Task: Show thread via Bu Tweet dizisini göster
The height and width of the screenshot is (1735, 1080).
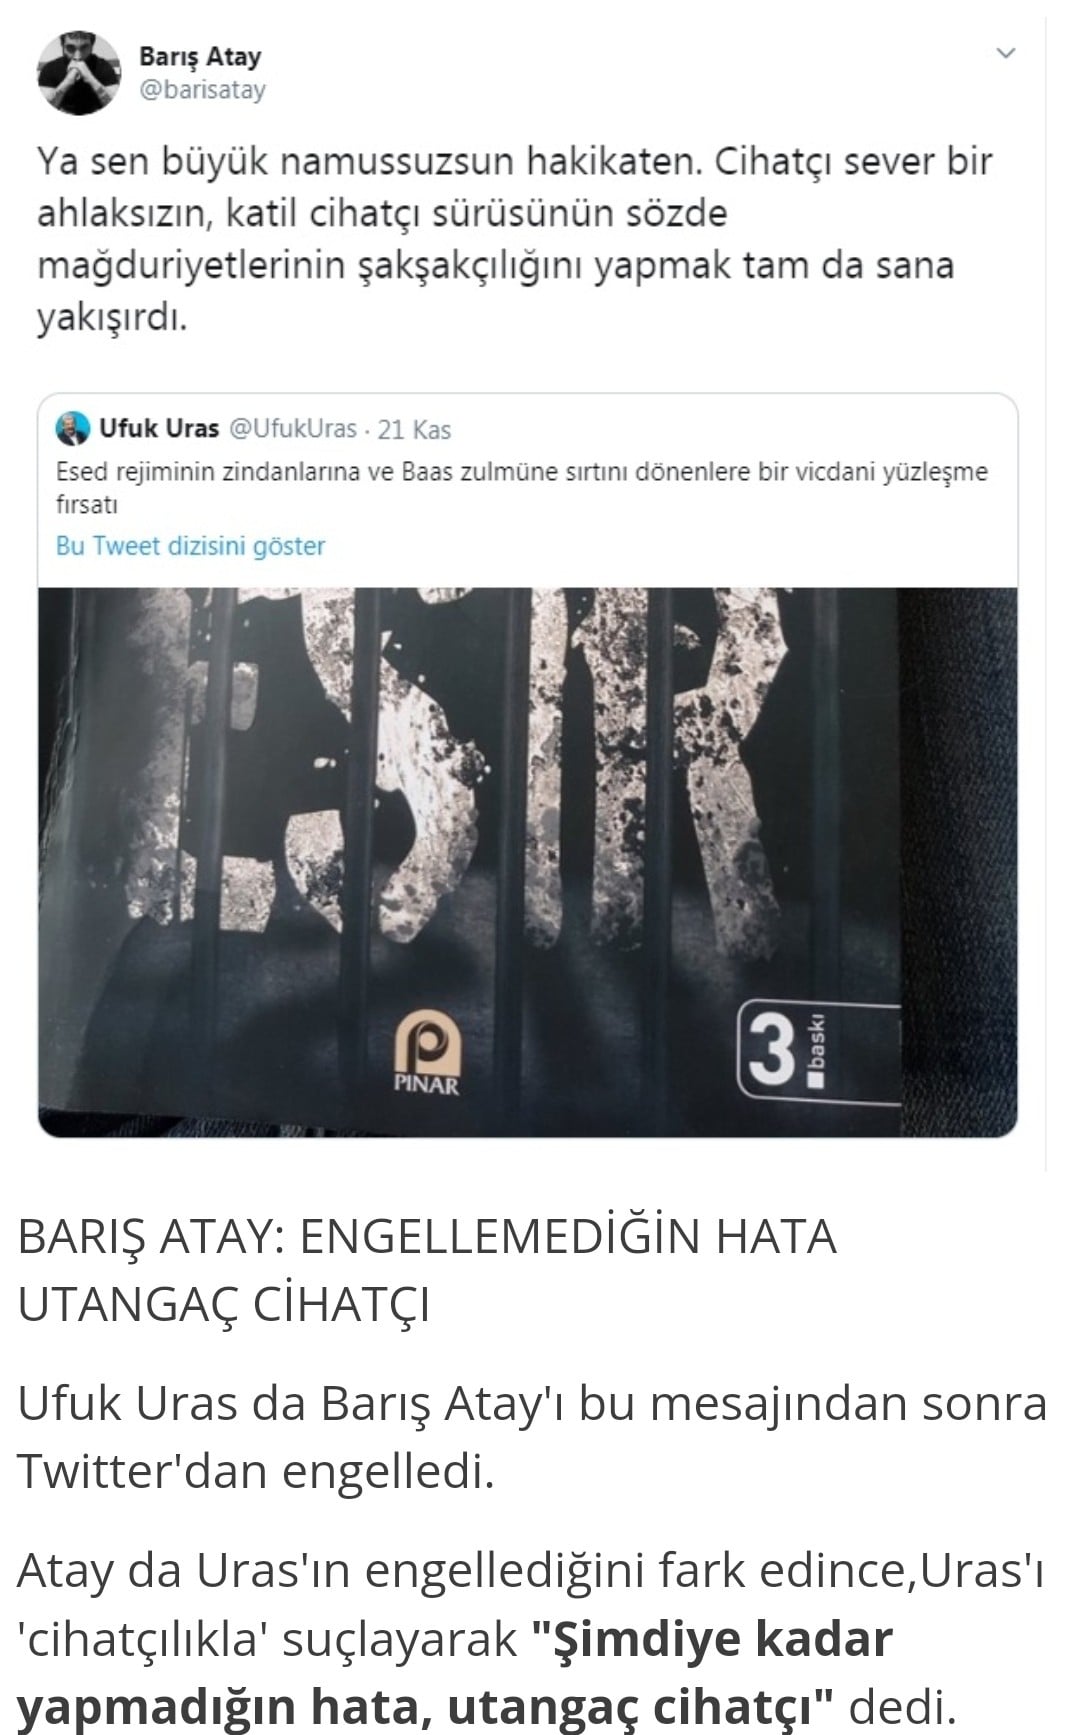Action: coord(191,546)
